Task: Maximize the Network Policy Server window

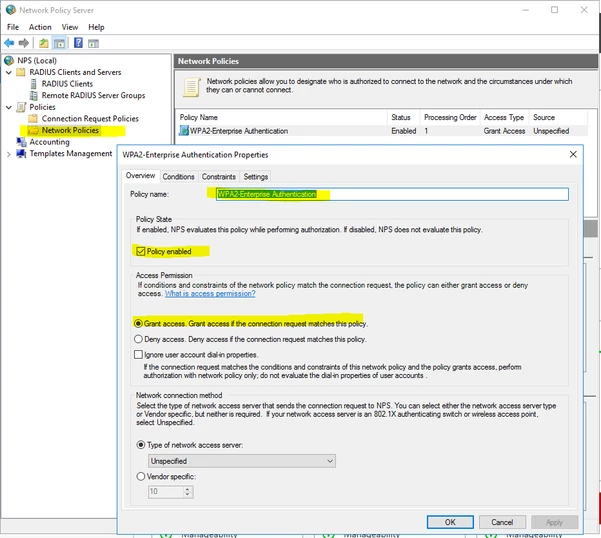Action: click(554, 10)
